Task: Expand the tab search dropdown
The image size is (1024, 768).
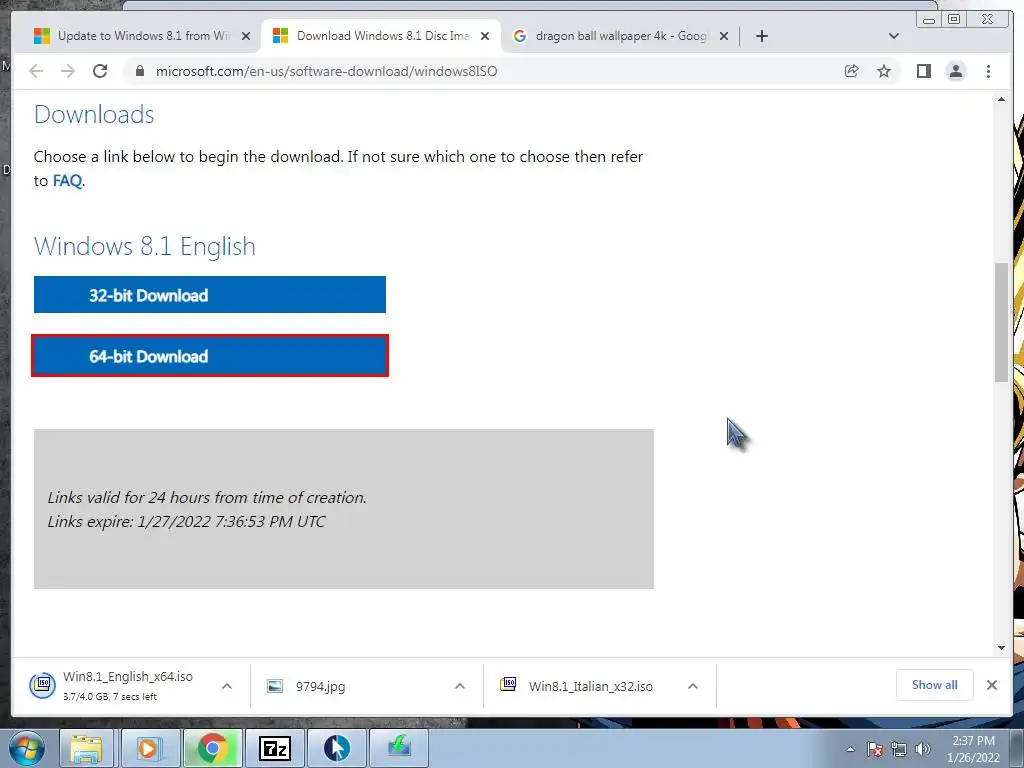Action: click(x=894, y=36)
